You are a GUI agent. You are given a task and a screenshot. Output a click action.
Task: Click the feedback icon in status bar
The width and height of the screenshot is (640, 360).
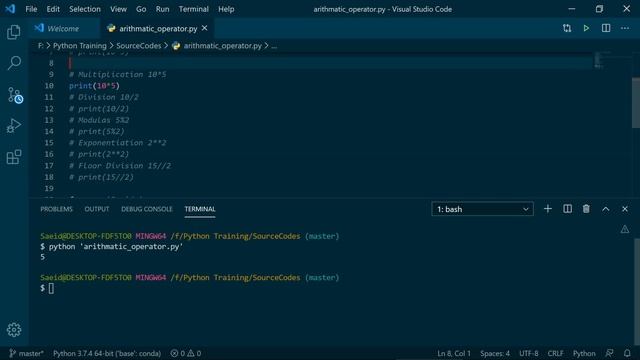[x=609, y=353]
